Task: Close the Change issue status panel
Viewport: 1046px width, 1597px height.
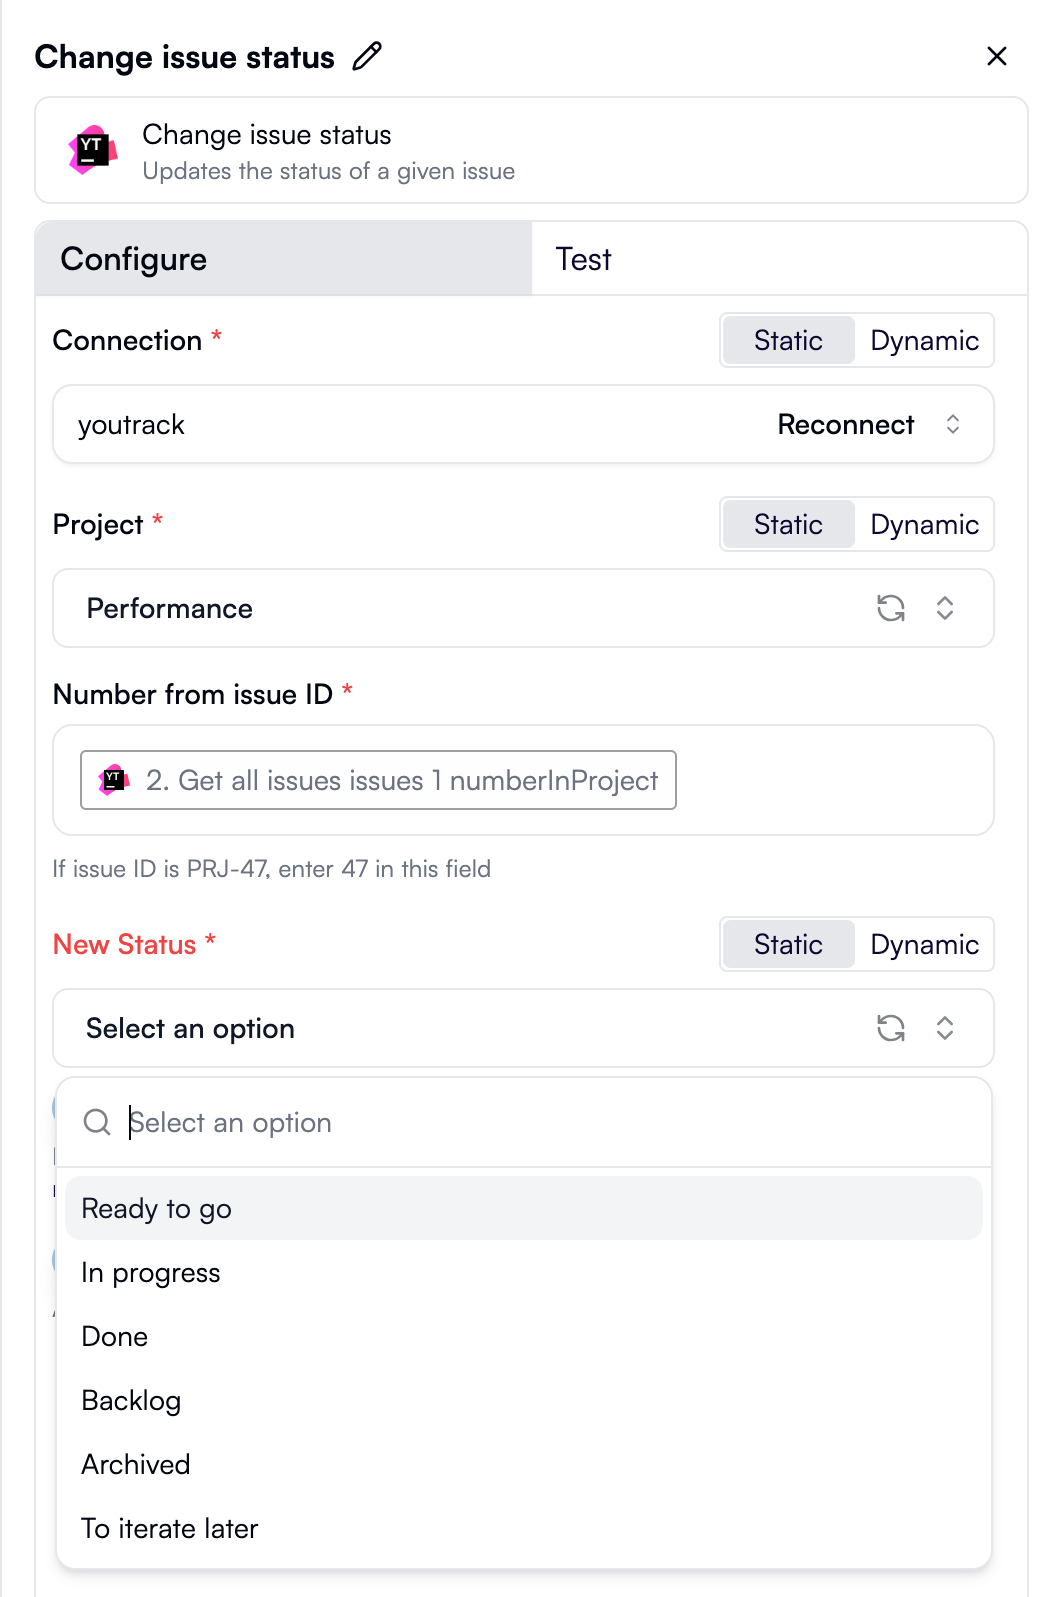Action: pyautogui.click(x=997, y=56)
